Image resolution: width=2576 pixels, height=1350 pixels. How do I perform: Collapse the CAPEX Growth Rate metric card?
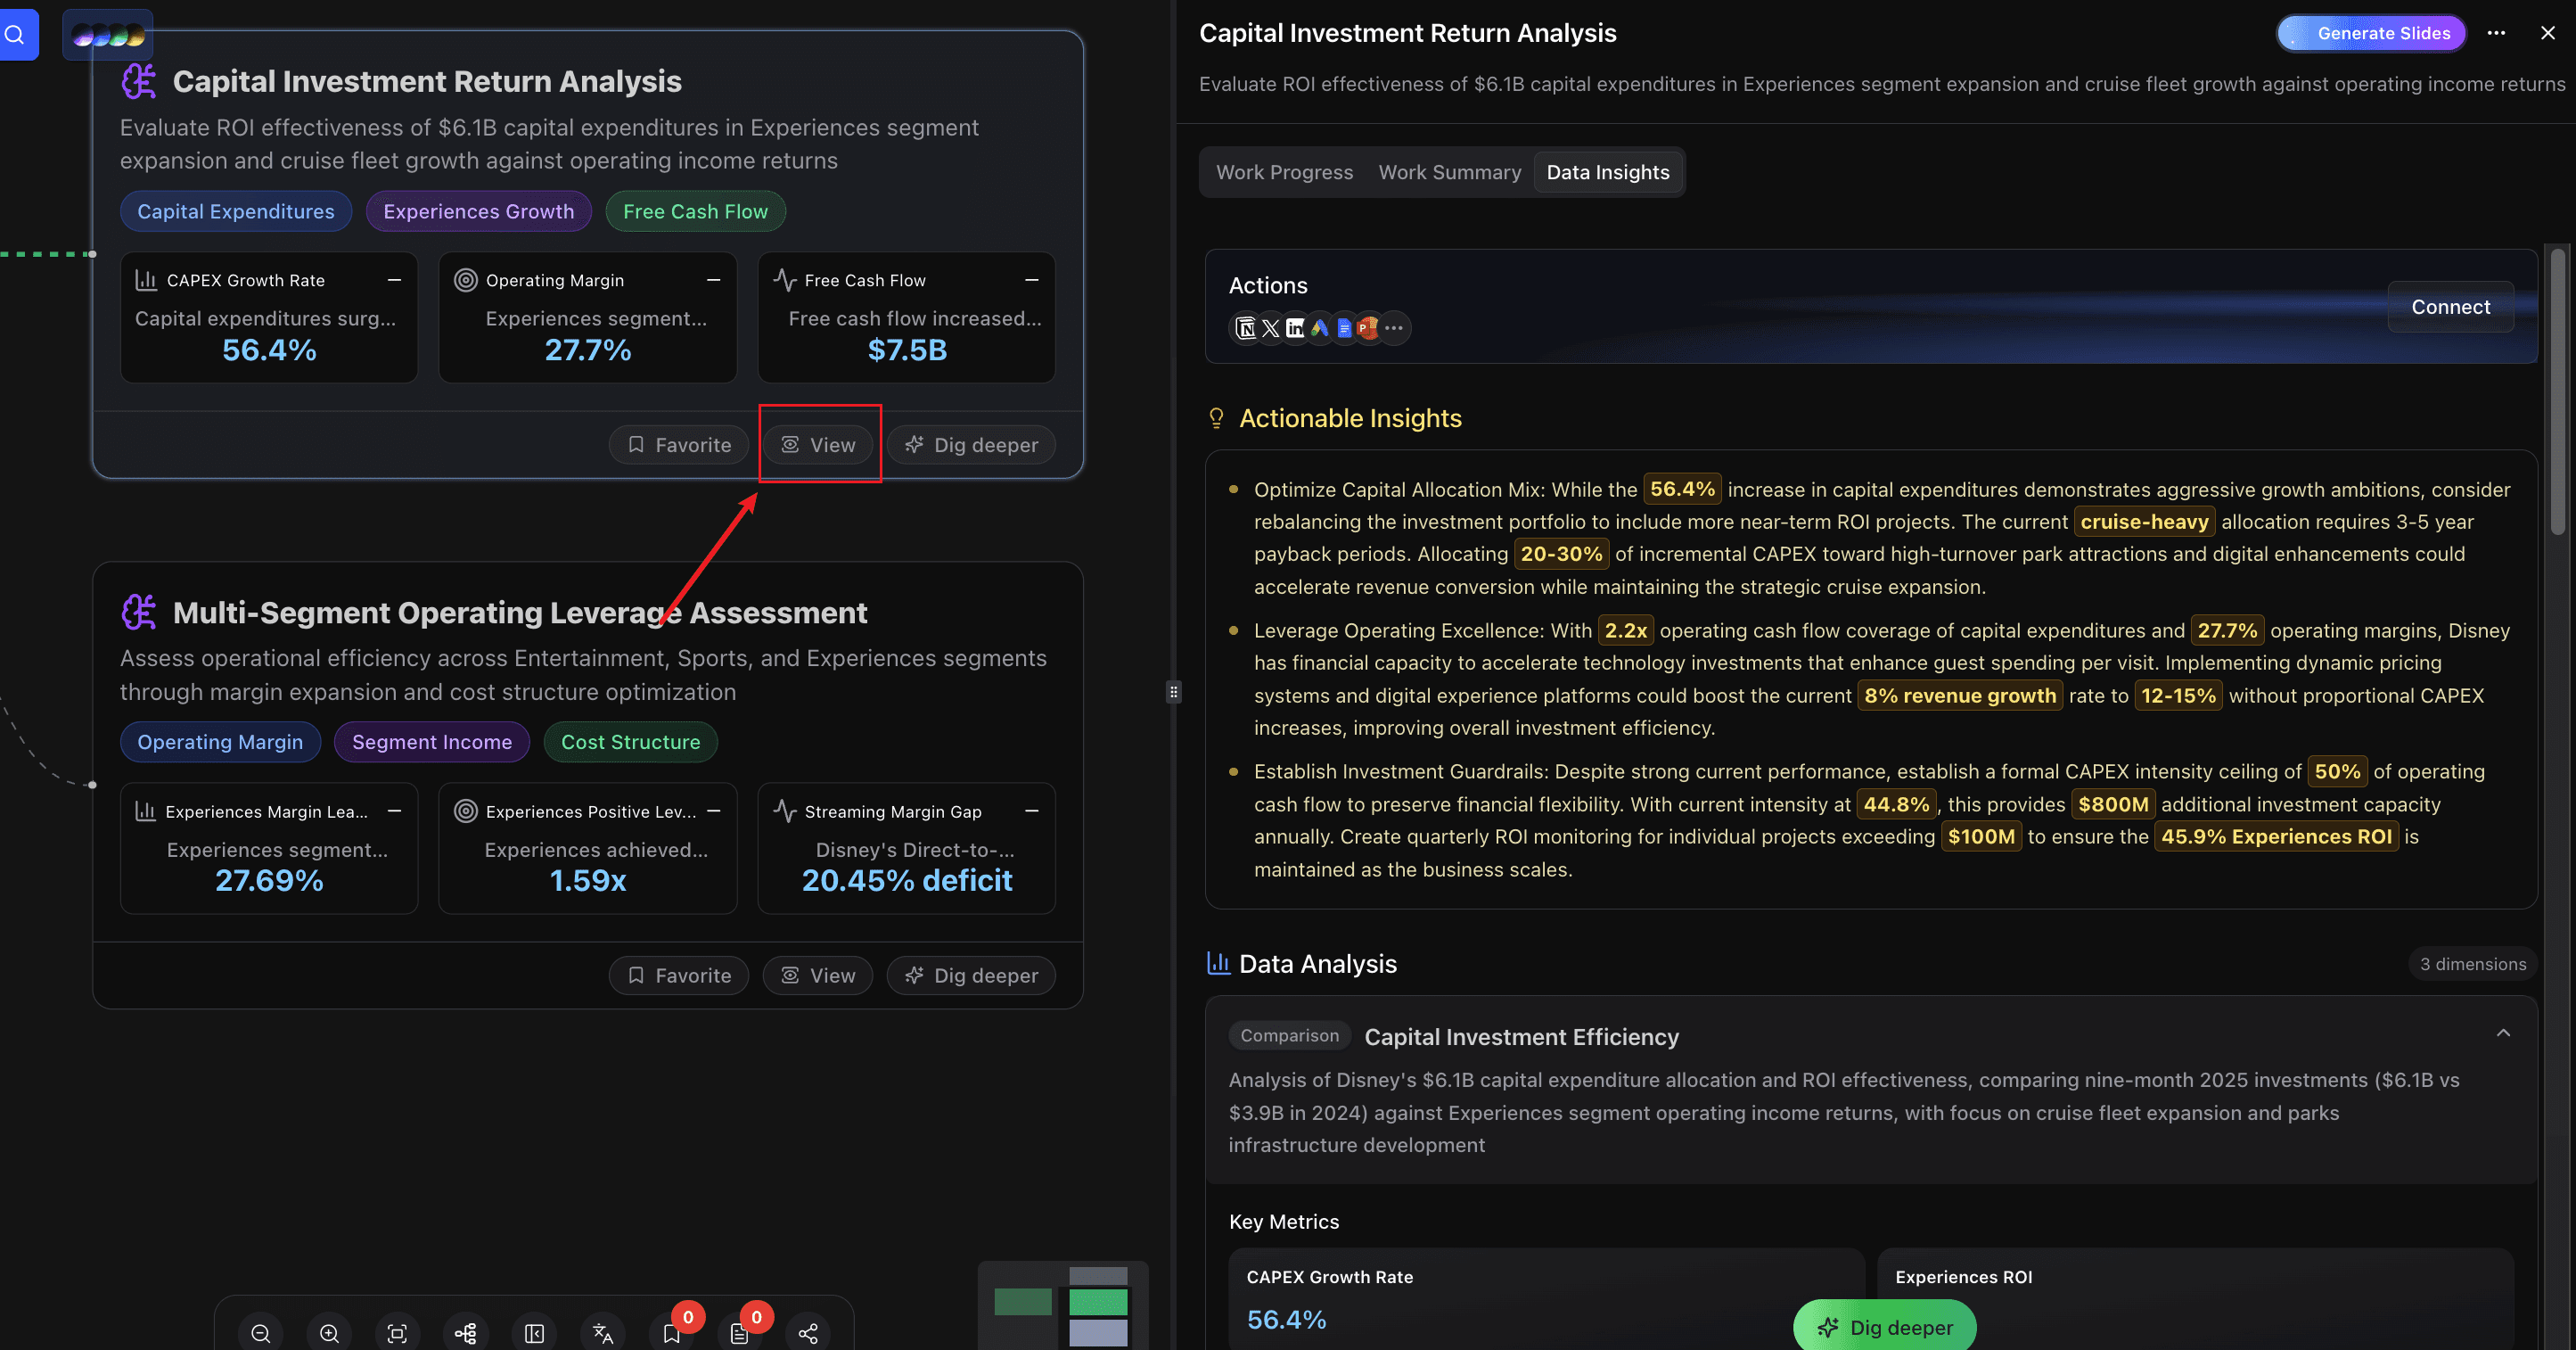(394, 280)
